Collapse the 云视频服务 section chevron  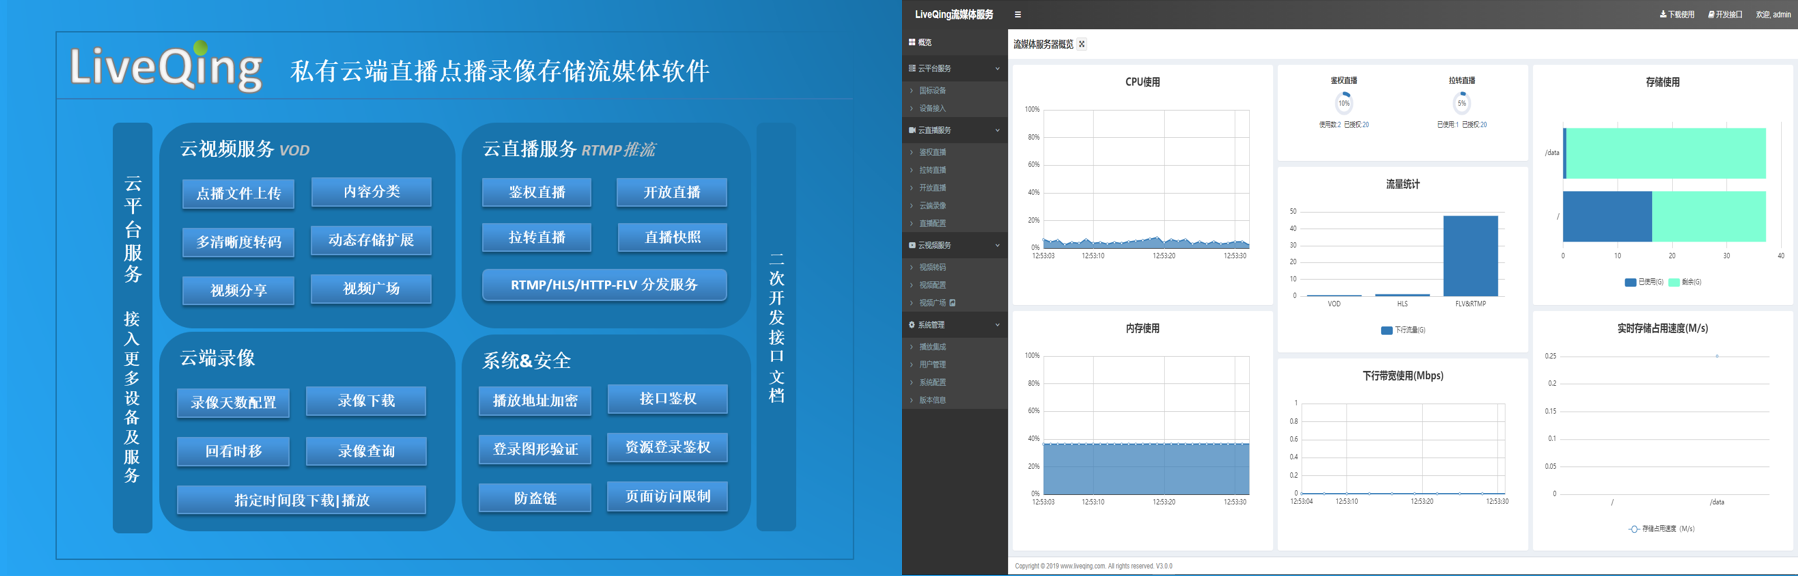(x=997, y=245)
